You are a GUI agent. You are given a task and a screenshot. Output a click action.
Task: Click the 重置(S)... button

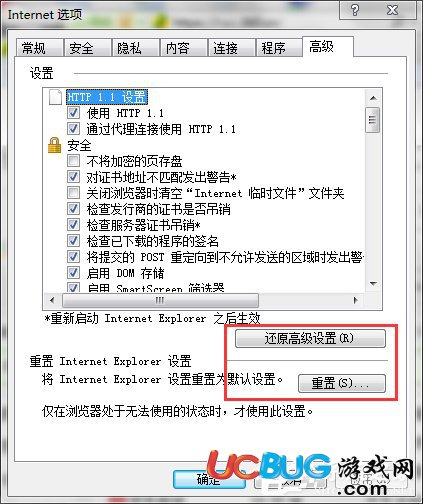(x=342, y=383)
